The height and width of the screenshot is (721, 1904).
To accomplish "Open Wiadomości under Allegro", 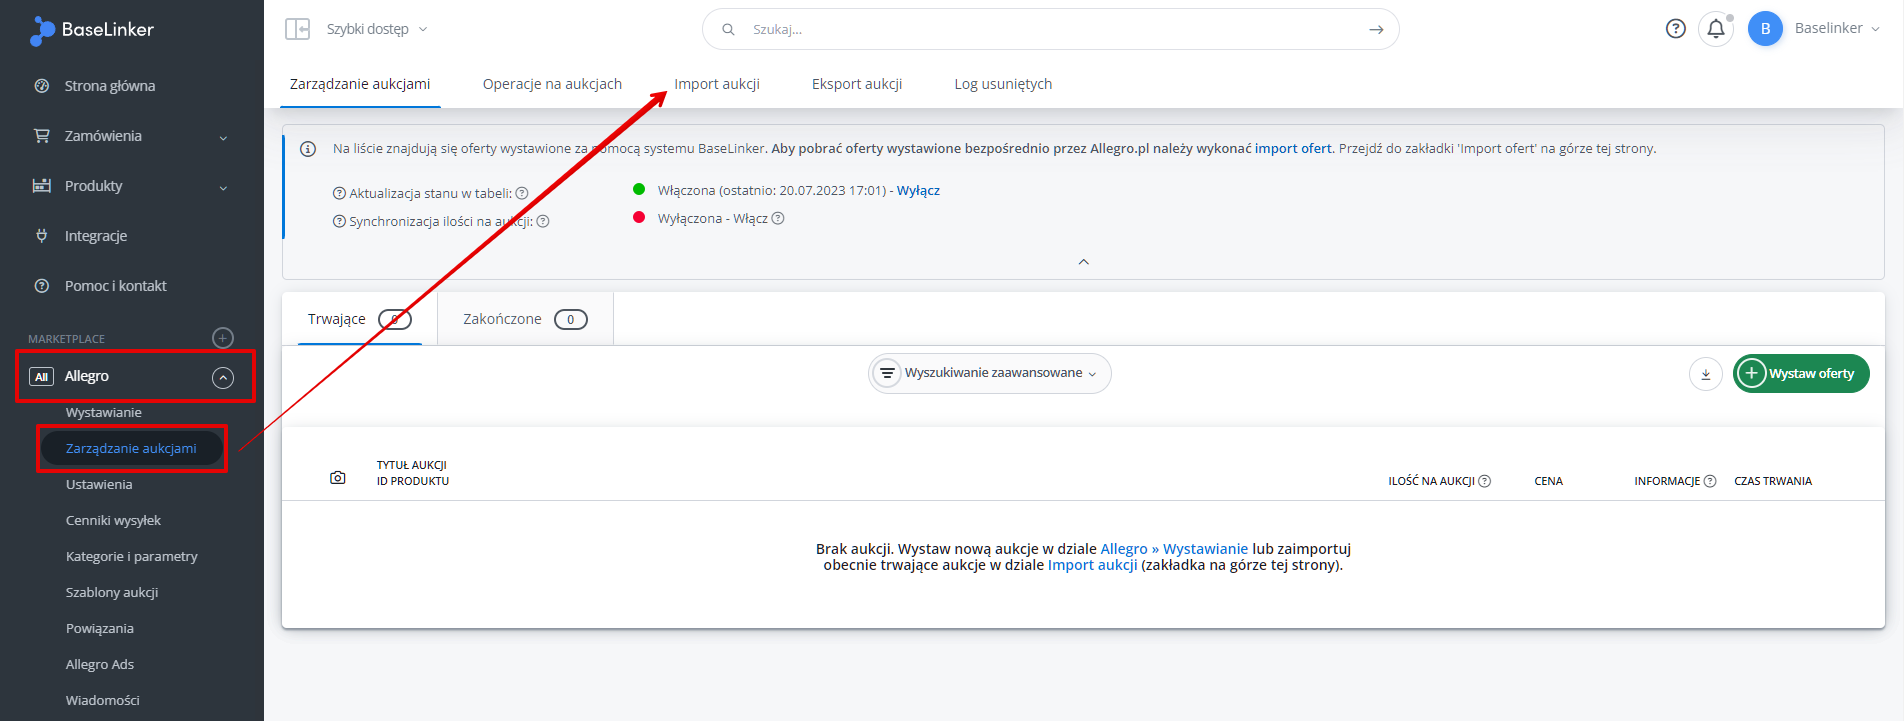I will click(x=103, y=700).
